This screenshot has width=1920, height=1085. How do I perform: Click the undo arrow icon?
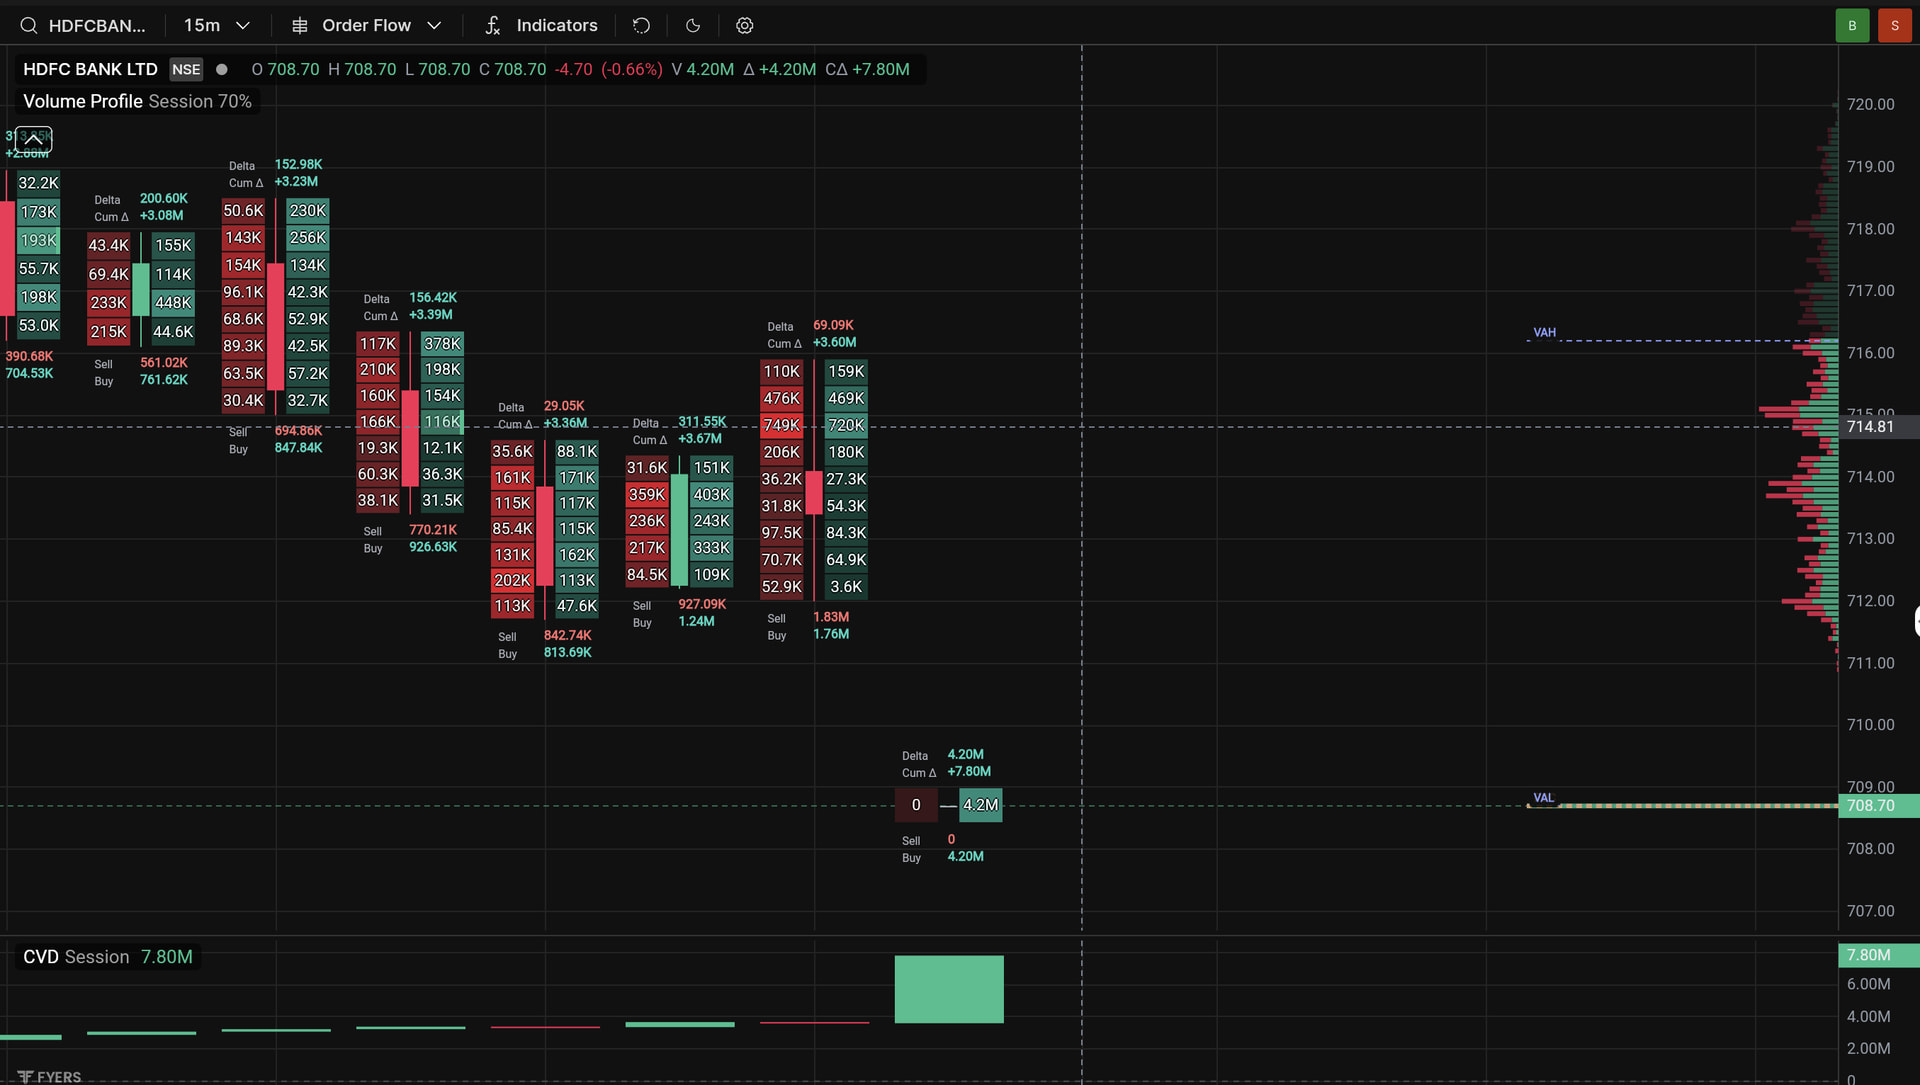point(642,26)
